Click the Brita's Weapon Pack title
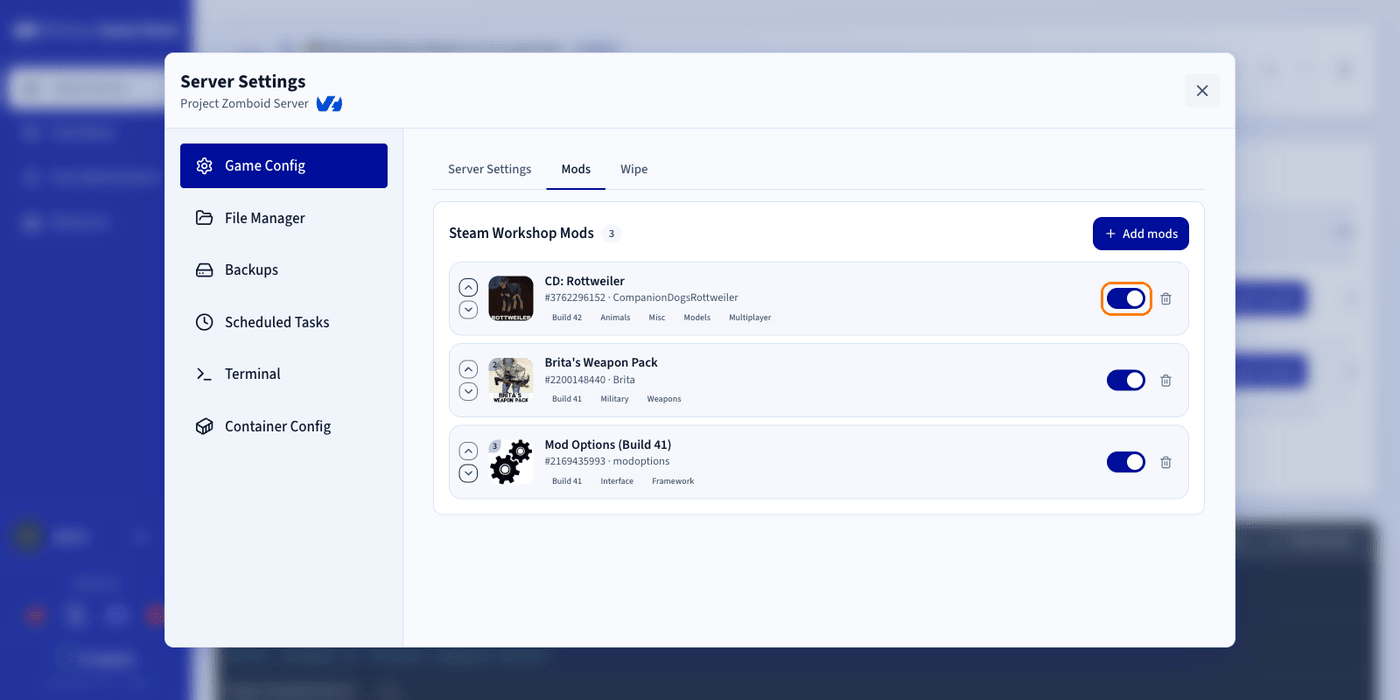 [601, 362]
